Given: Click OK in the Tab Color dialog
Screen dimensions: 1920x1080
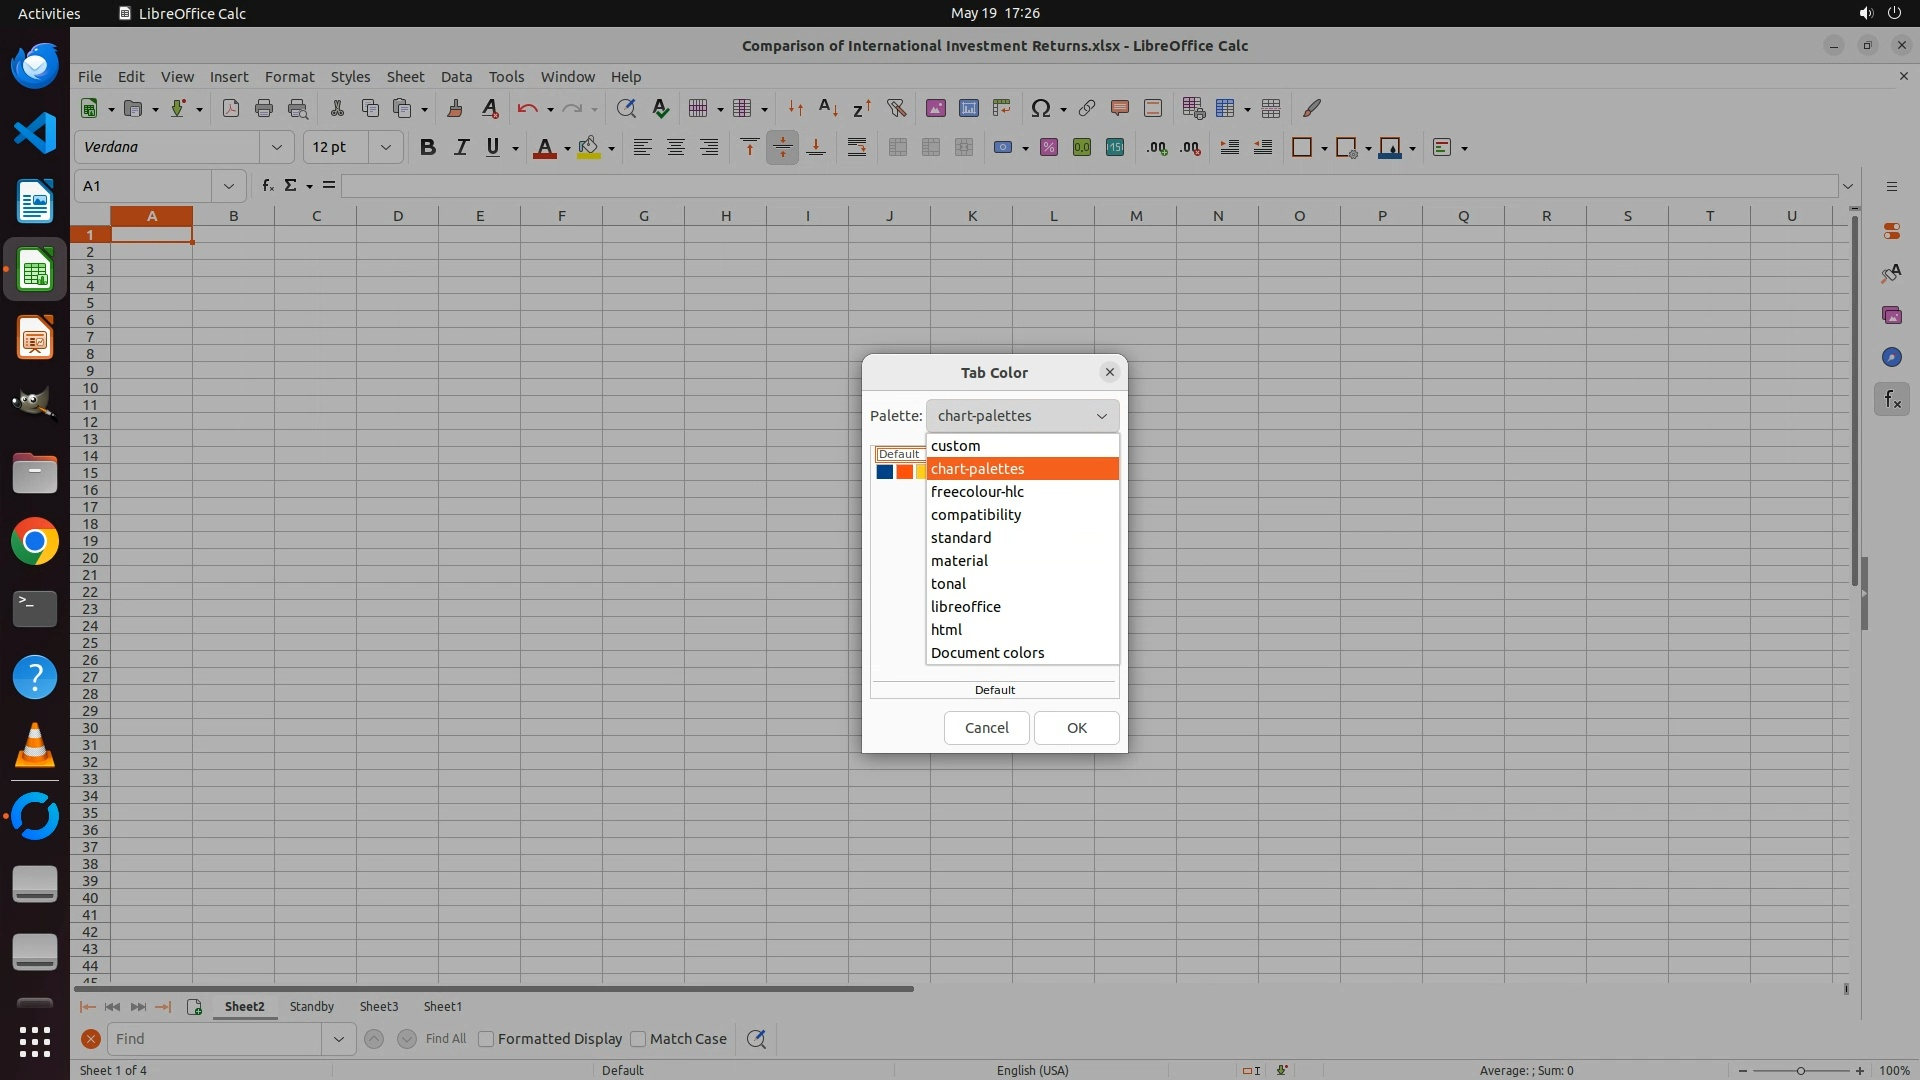Looking at the screenshot, I should [x=1076, y=727].
